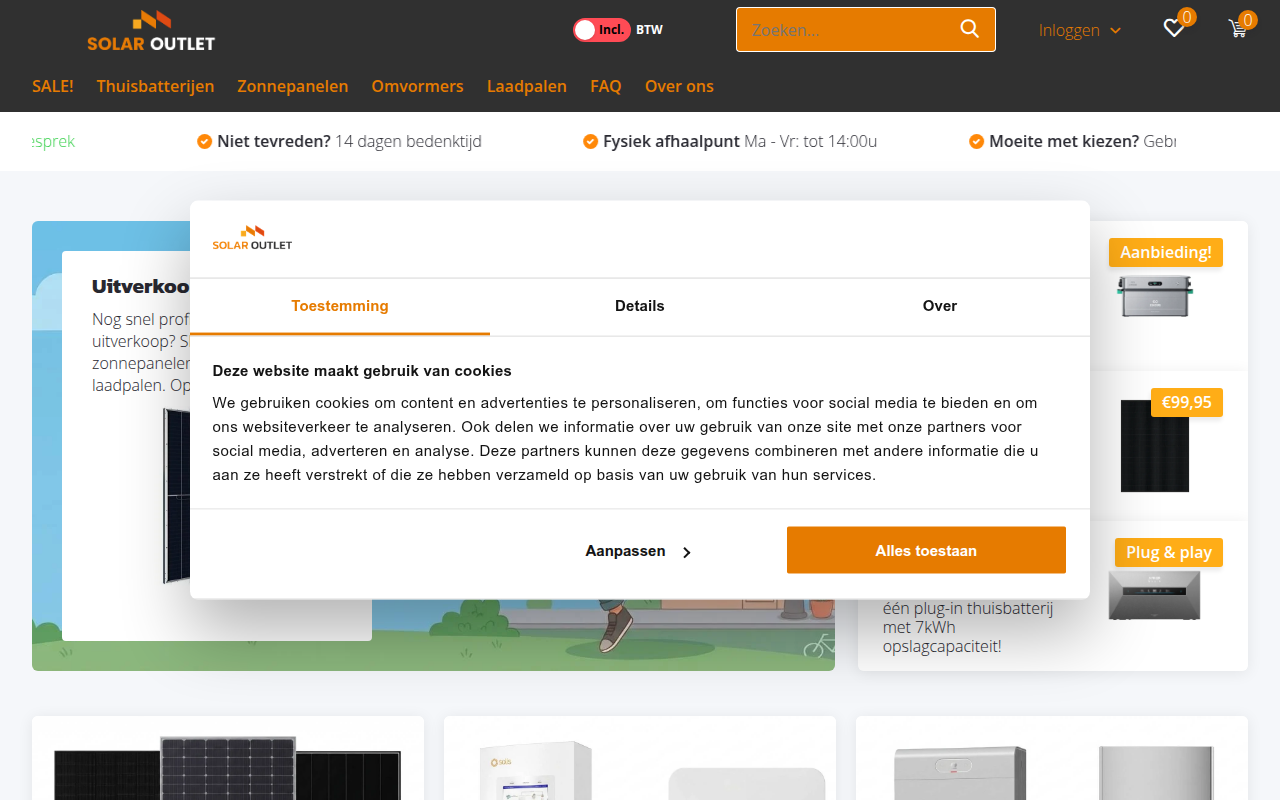Click heading Deze website maakt gebruik van cookies
This screenshot has height=800, width=1280.
[x=362, y=371]
